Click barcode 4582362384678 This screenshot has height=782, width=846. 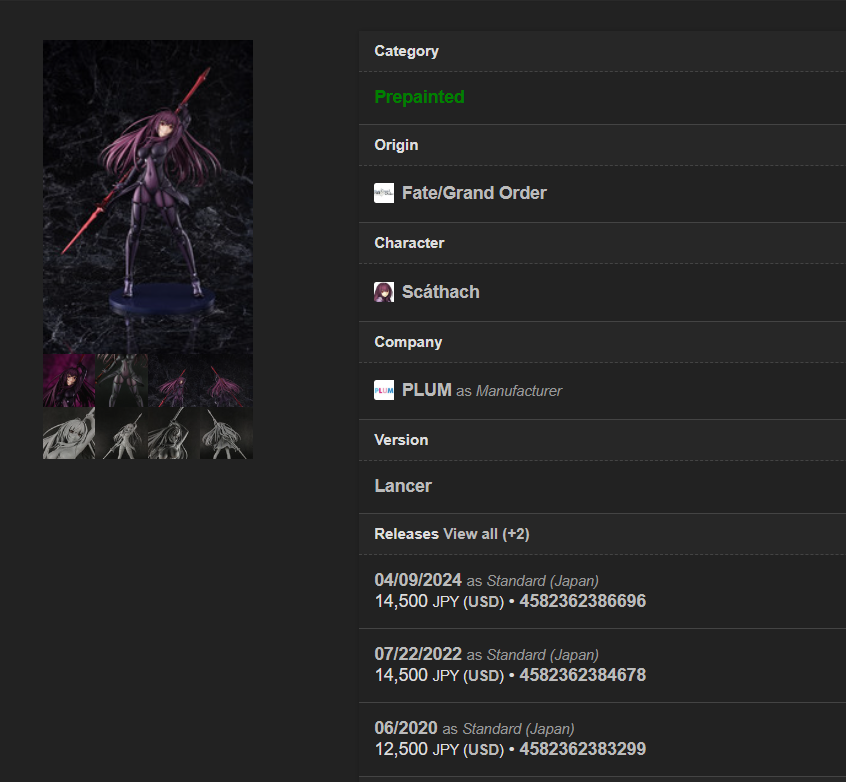coord(582,675)
